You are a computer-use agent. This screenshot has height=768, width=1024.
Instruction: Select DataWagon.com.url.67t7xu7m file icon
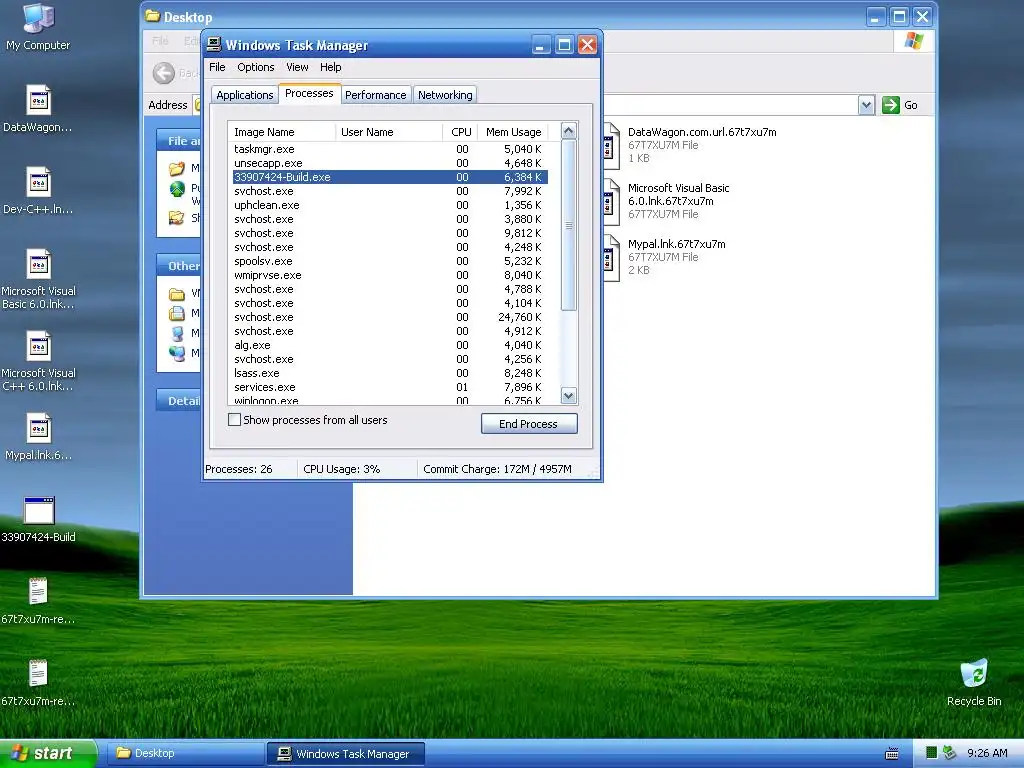tap(612, 144)
